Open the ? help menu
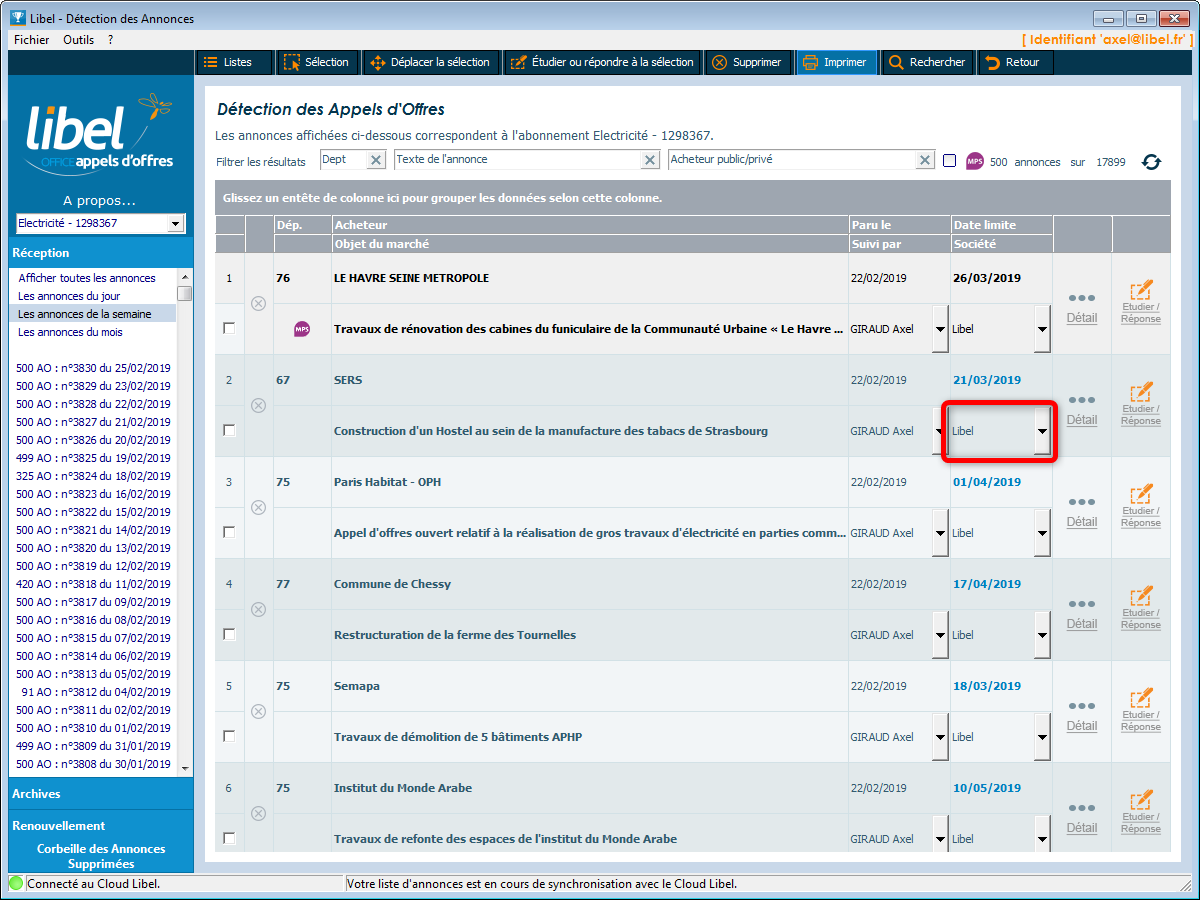 pos(110,39)
